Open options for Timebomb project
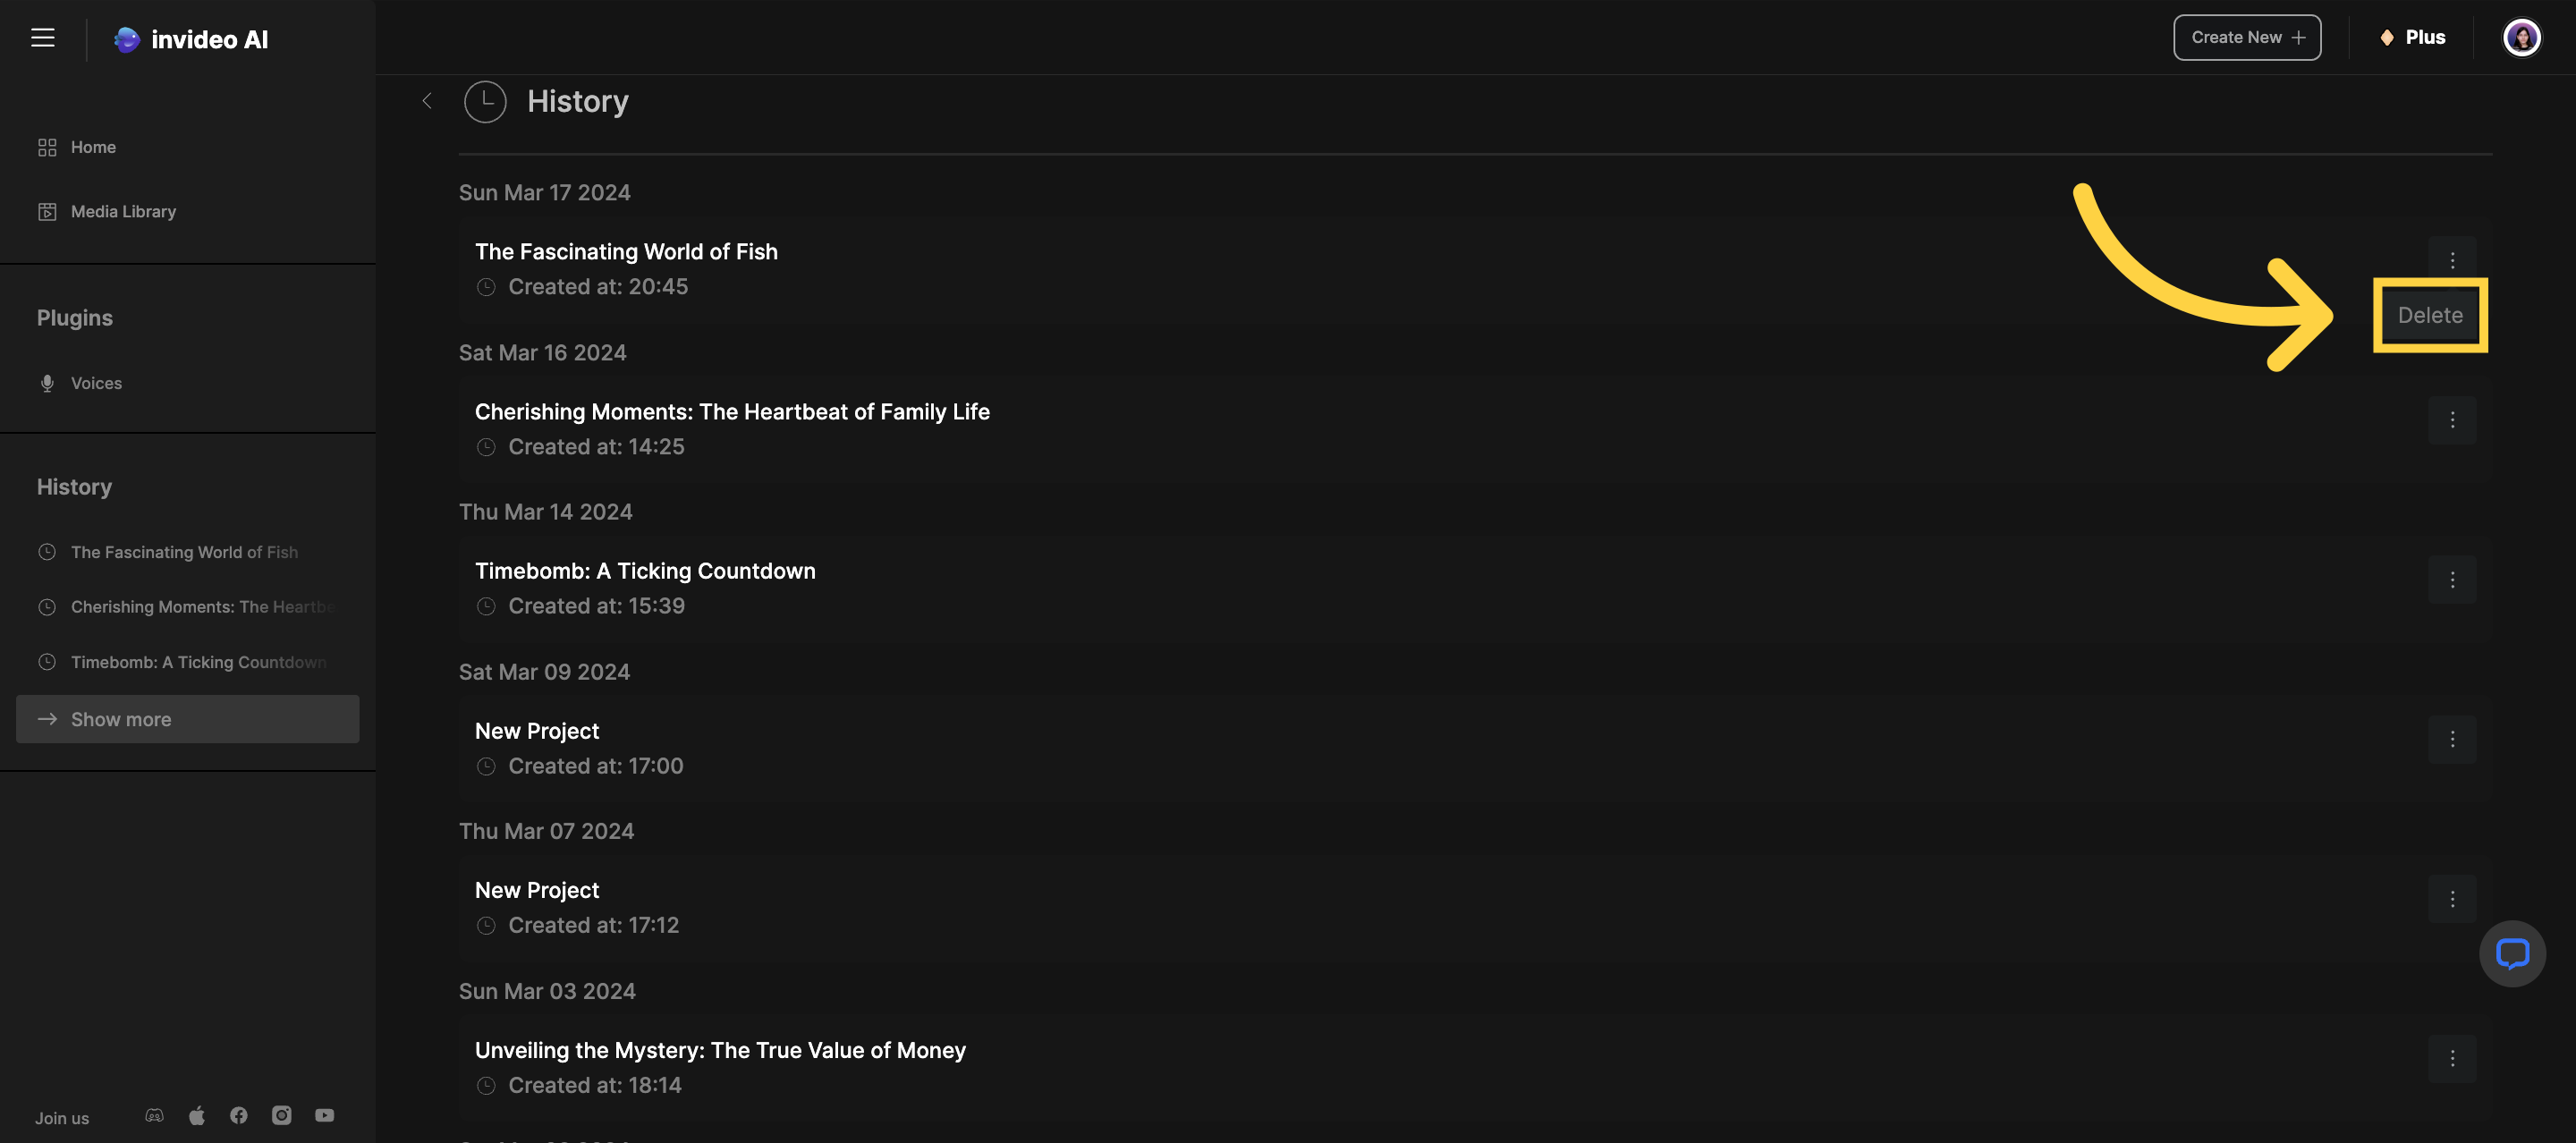 (x=2451, y=580)
